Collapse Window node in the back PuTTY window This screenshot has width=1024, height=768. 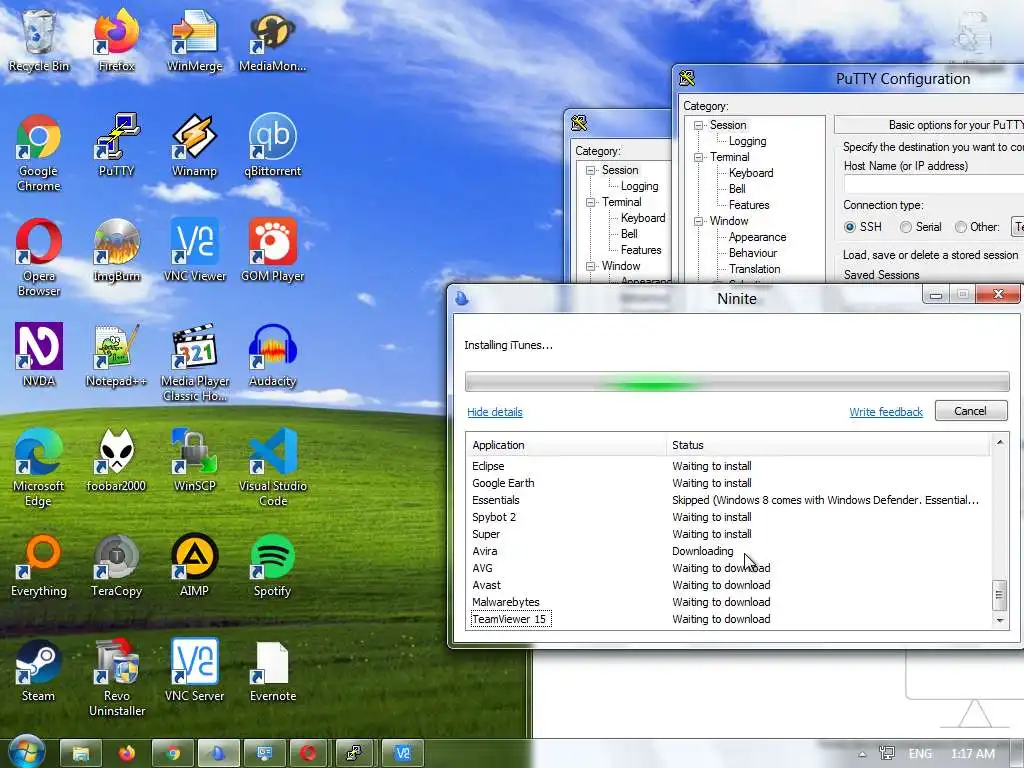coord(590,266)
